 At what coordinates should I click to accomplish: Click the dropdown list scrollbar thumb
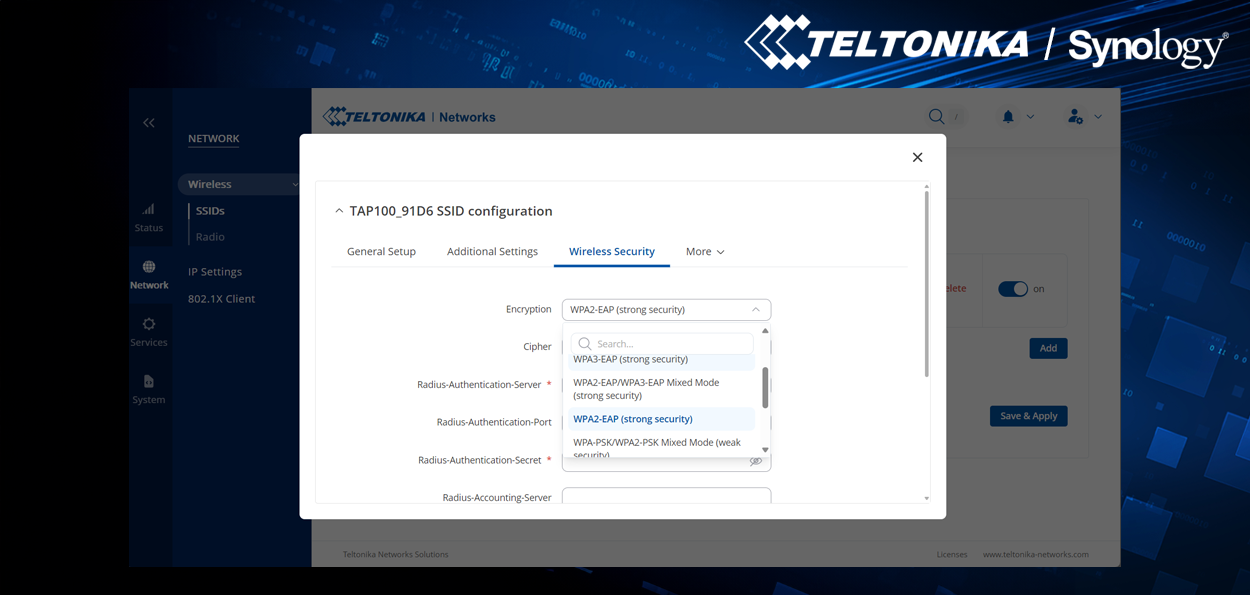[x=765, y=388]
